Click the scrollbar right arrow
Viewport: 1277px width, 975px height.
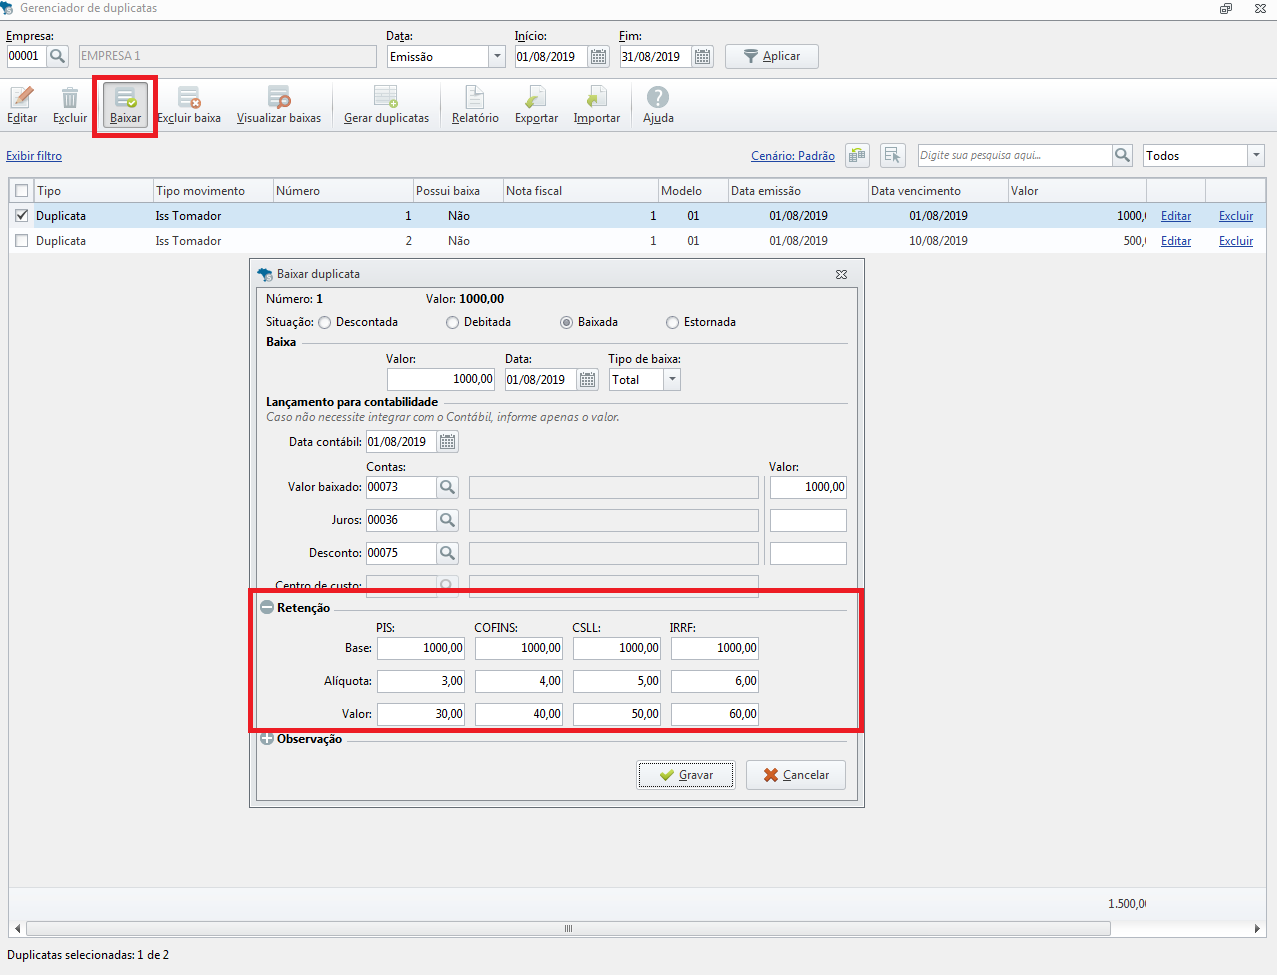(1257, 928)
